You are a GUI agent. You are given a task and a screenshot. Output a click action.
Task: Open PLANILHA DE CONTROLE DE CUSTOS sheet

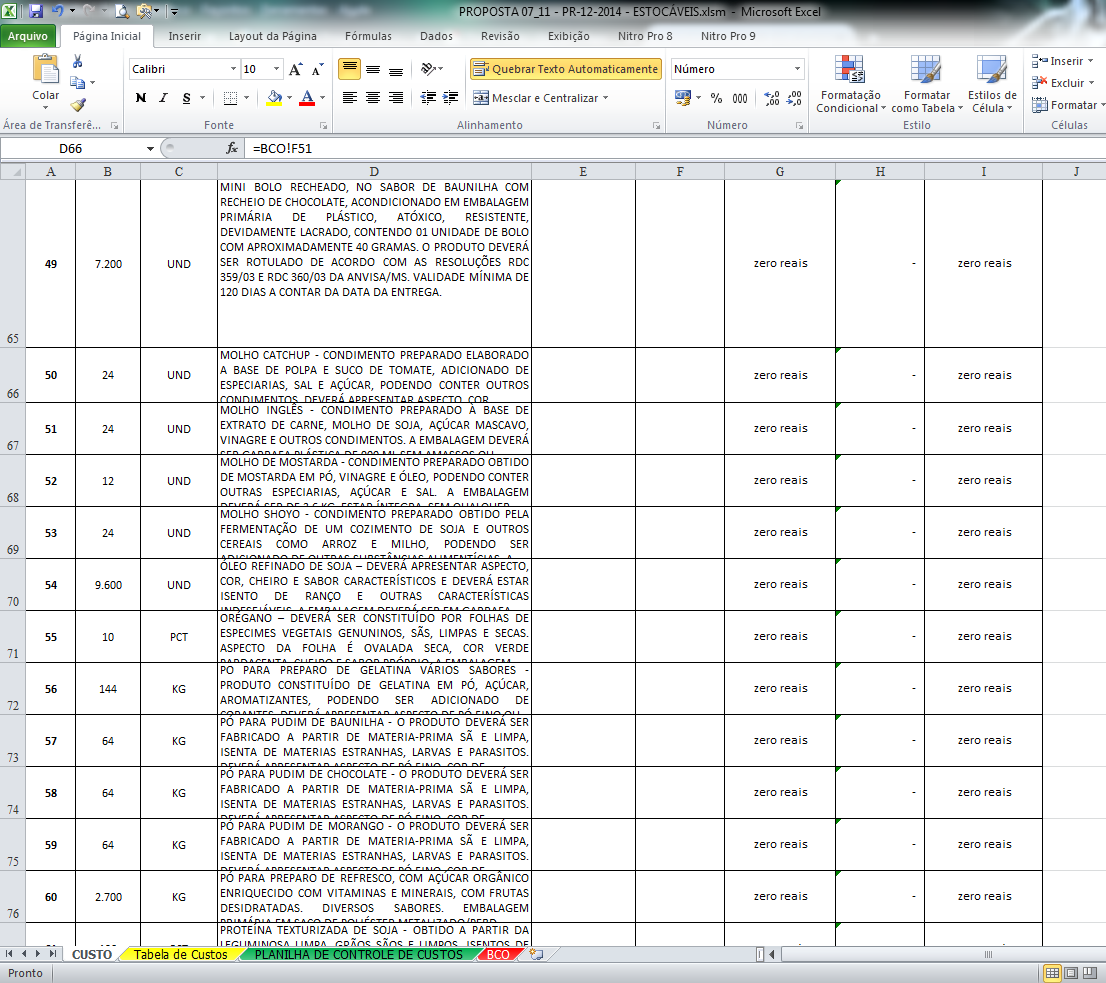(x=358, y=954)
